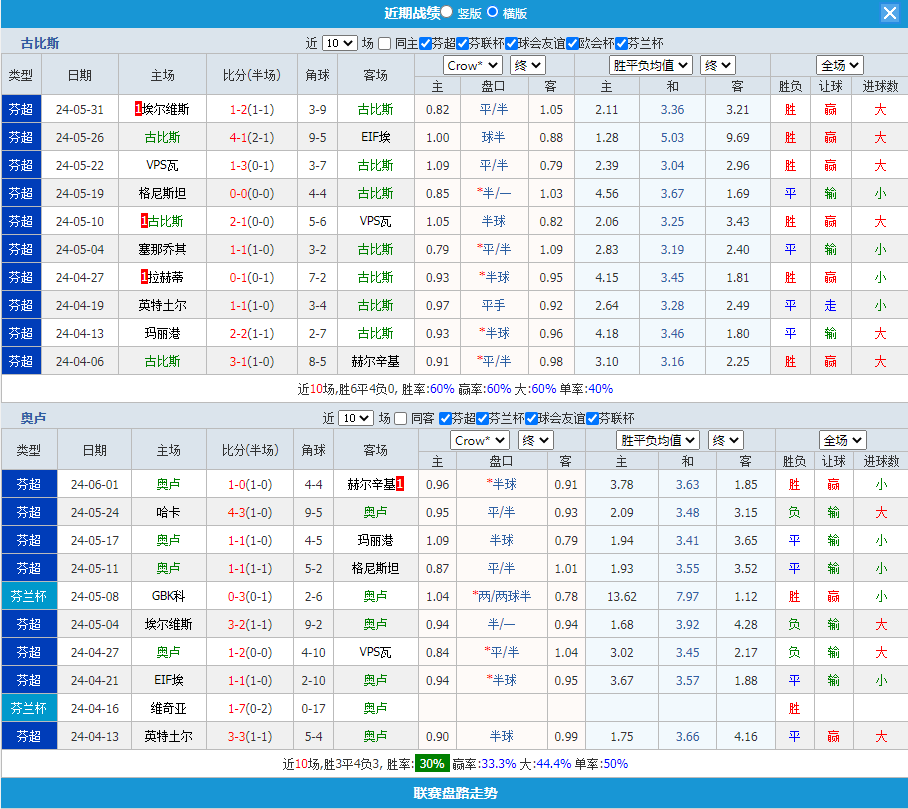Image resolution: width=908 pixels, height=809 pixels.
Task: Open the 联赛盘路走势 section bar
Action: point(454,794)
